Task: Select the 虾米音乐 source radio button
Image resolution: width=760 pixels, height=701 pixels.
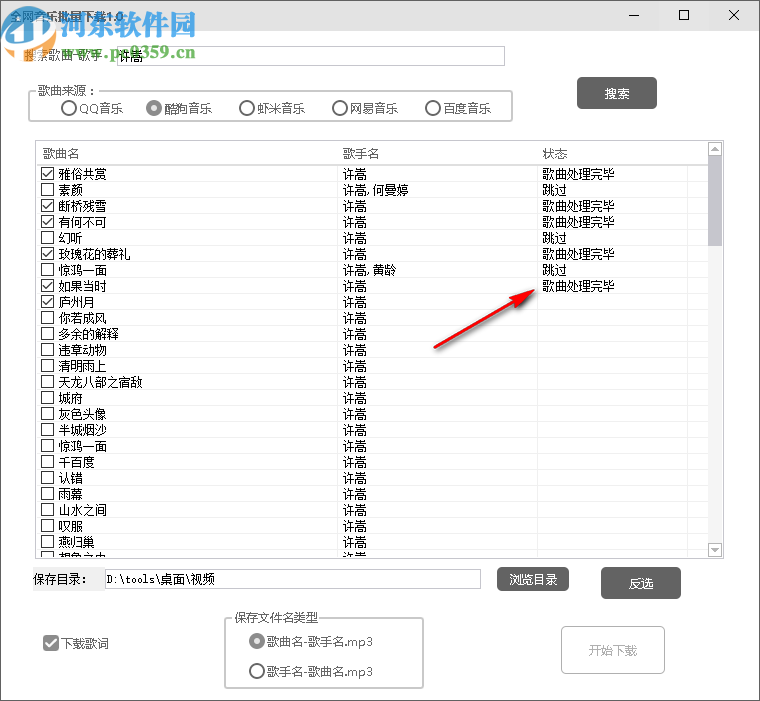Action: coord(247,108)
